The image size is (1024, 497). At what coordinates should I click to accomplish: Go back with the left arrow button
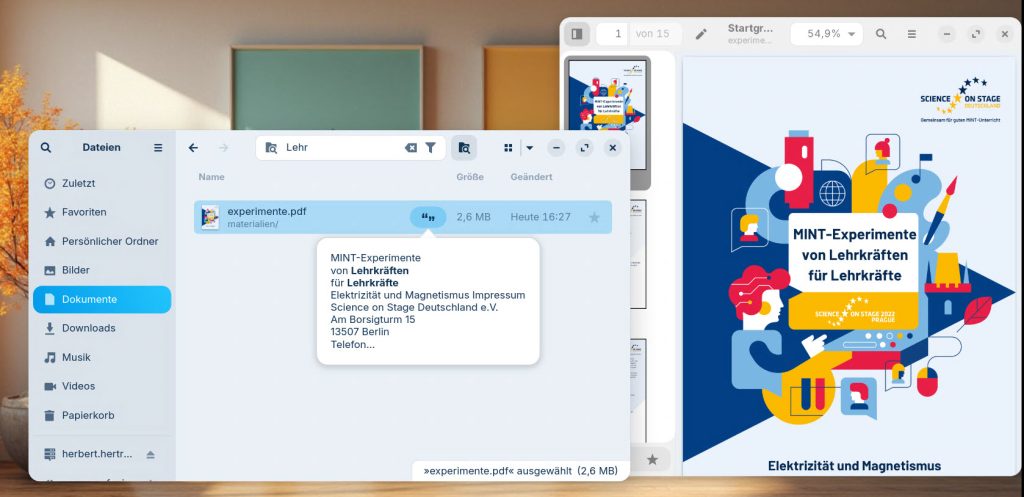pyautogui.click(x=194, y=148)
